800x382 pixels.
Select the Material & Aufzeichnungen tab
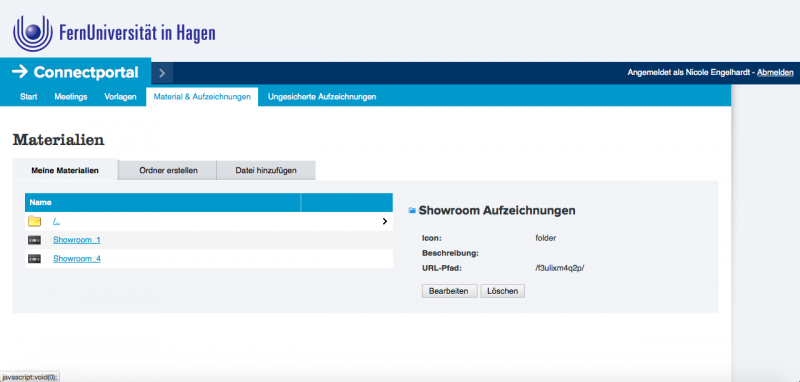(202, 96)
